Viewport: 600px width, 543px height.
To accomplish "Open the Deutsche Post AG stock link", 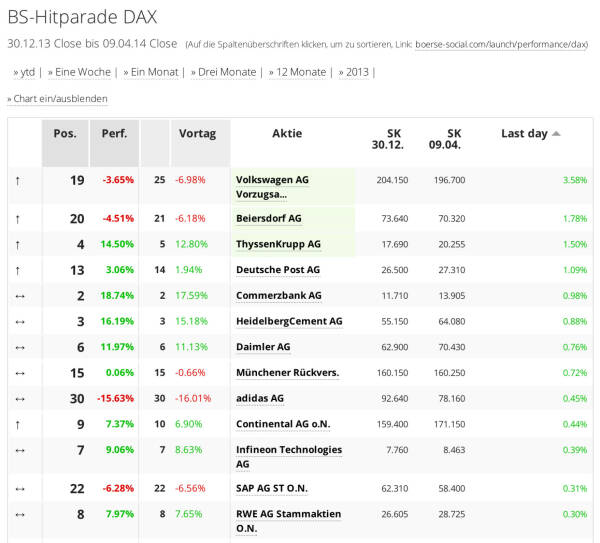I will tap(277, 270).
